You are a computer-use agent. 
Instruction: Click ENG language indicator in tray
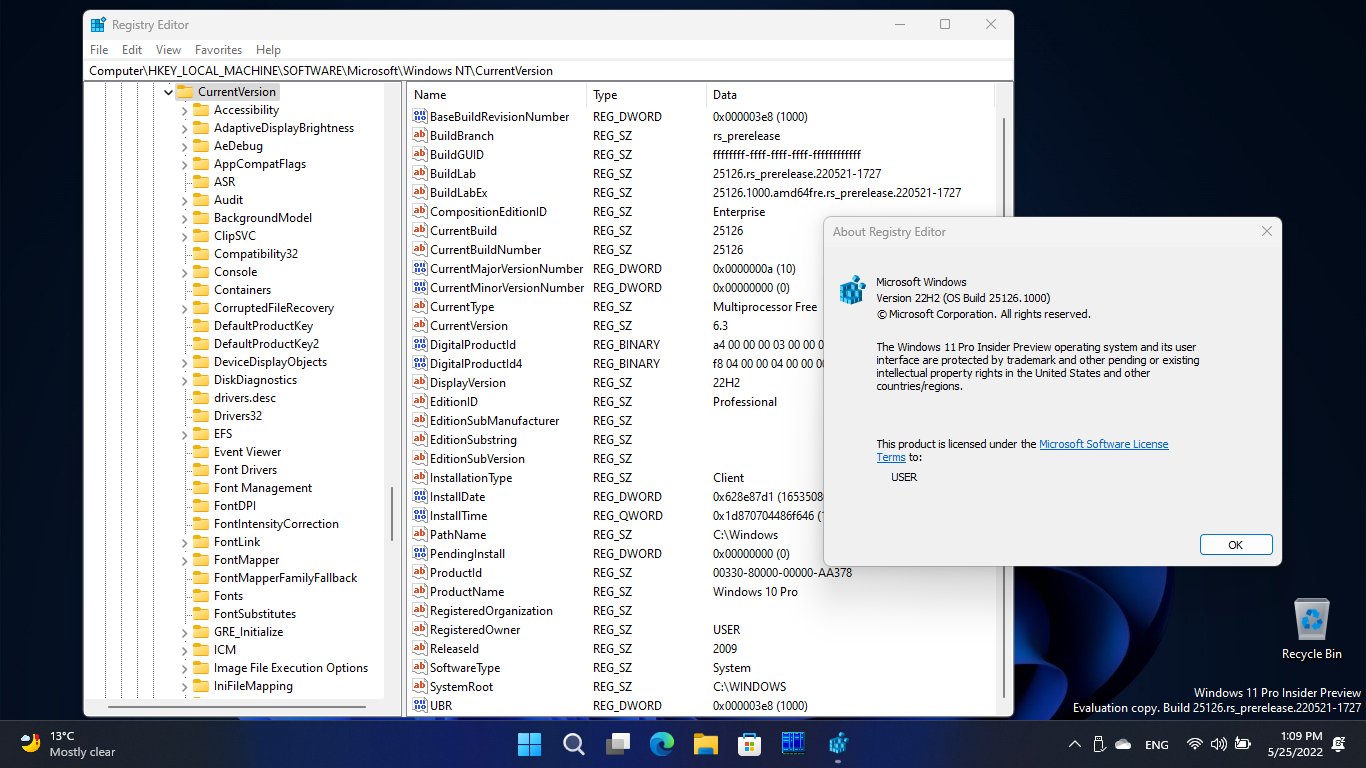[1157, 745]
